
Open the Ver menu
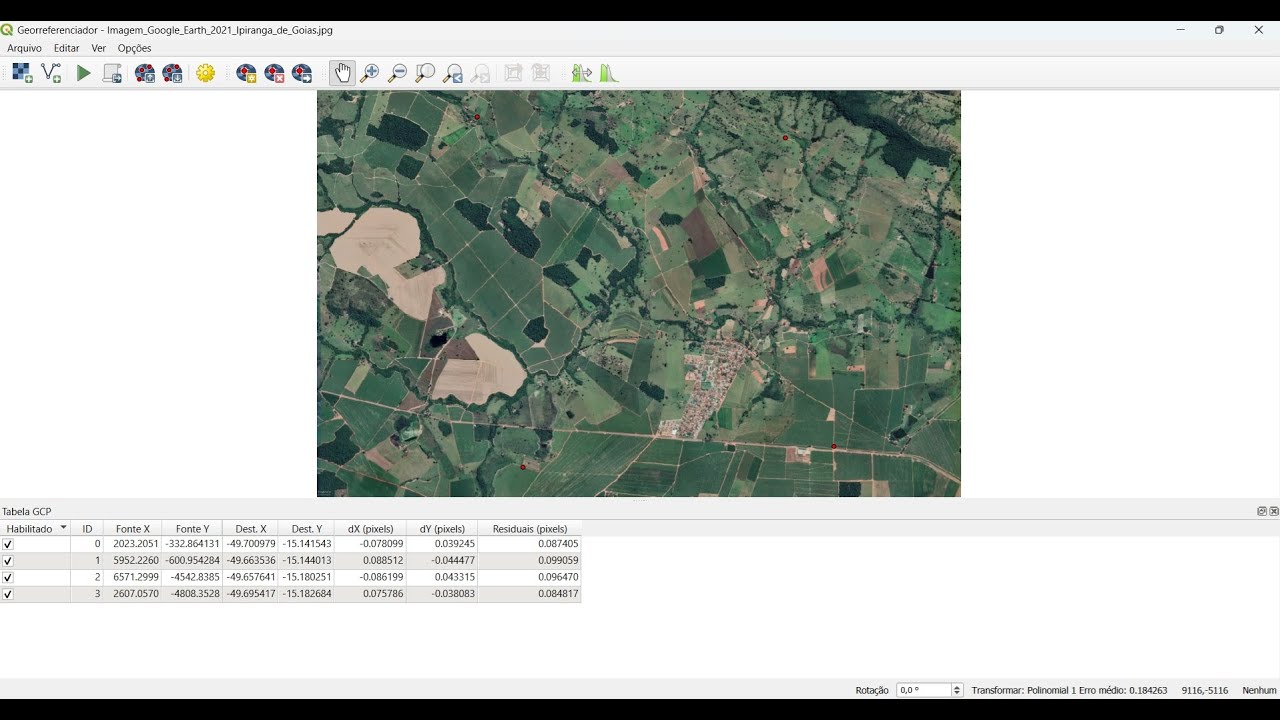pos(98,48)
